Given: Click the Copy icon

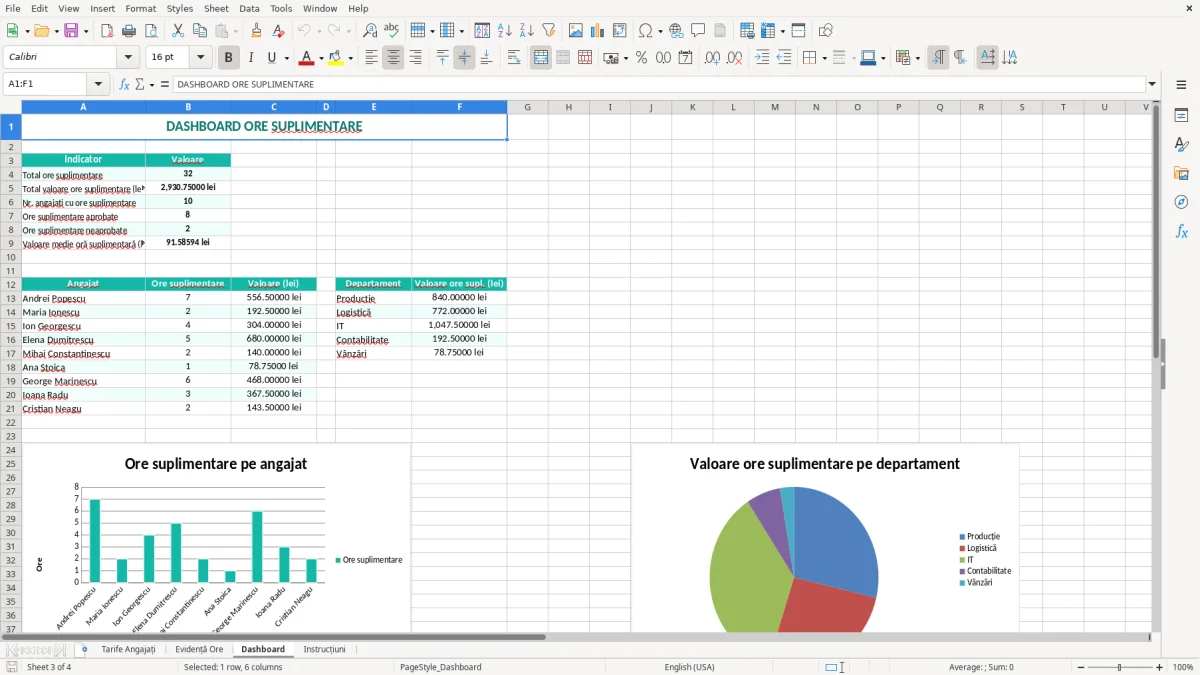Looking at the screenshot, I should pyautogui.click(x=199, y=31).
